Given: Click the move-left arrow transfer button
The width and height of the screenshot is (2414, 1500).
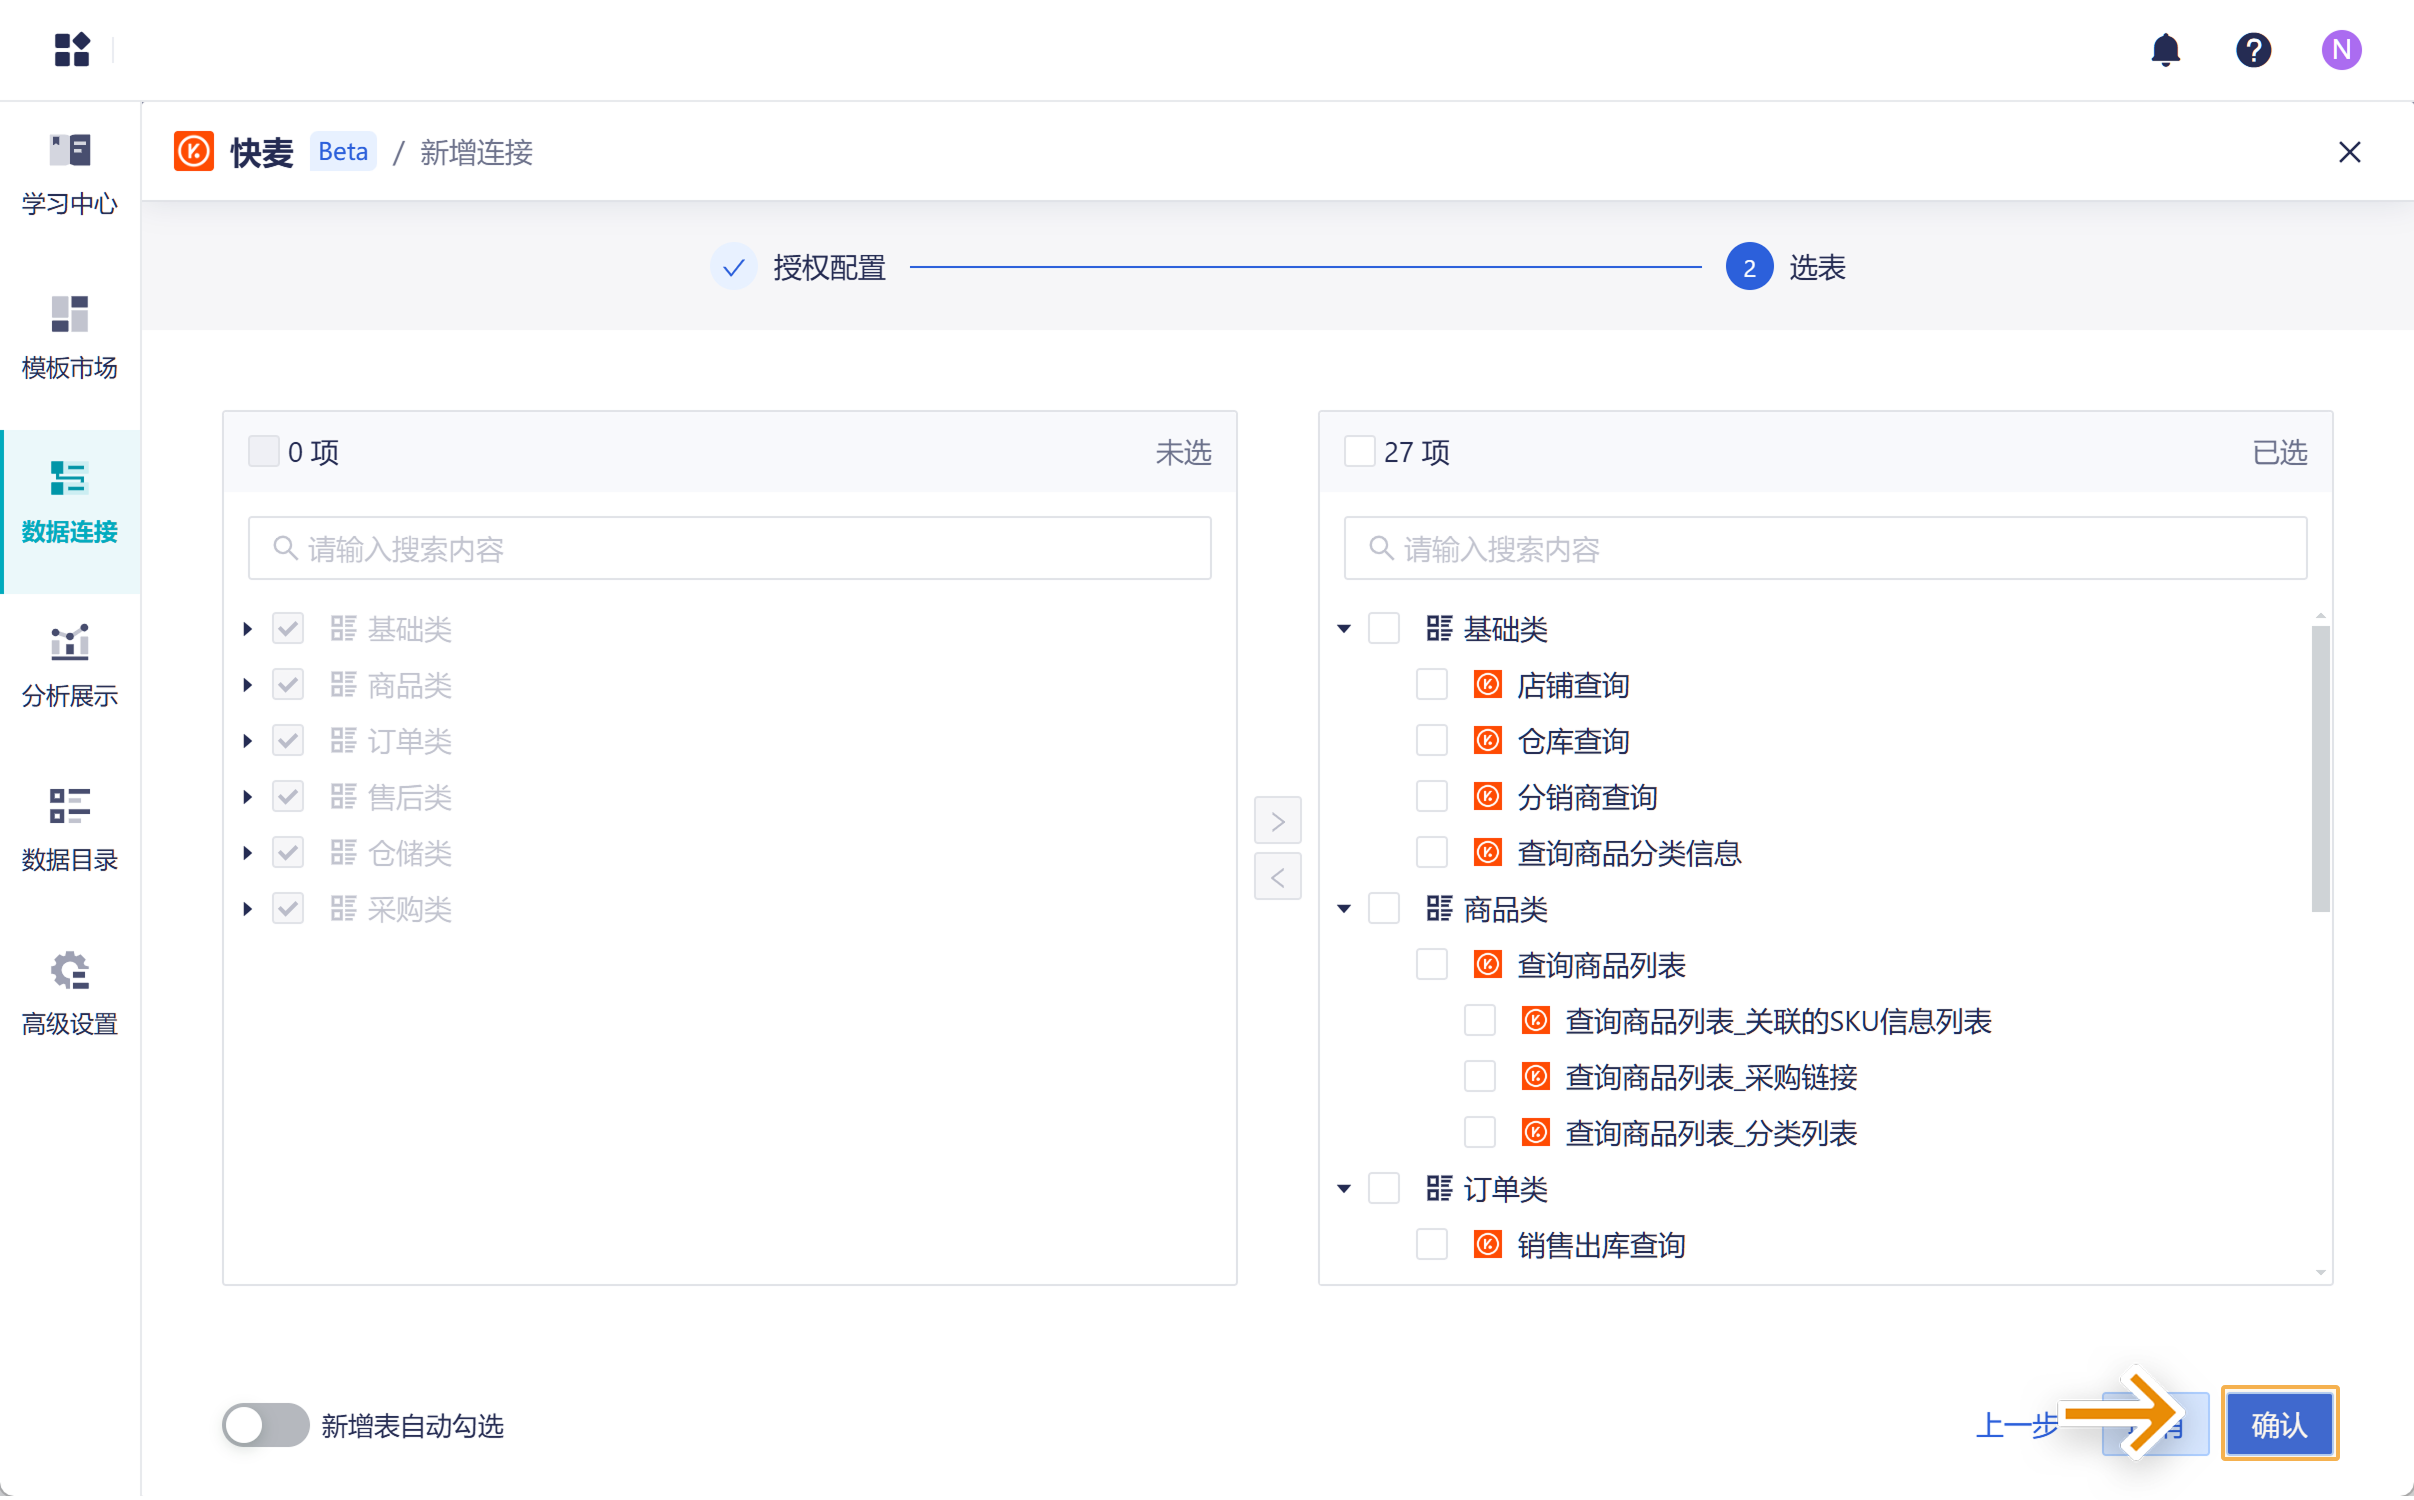Looking at the screenshot, I should pyautogui.click(x=1277, y=878).
